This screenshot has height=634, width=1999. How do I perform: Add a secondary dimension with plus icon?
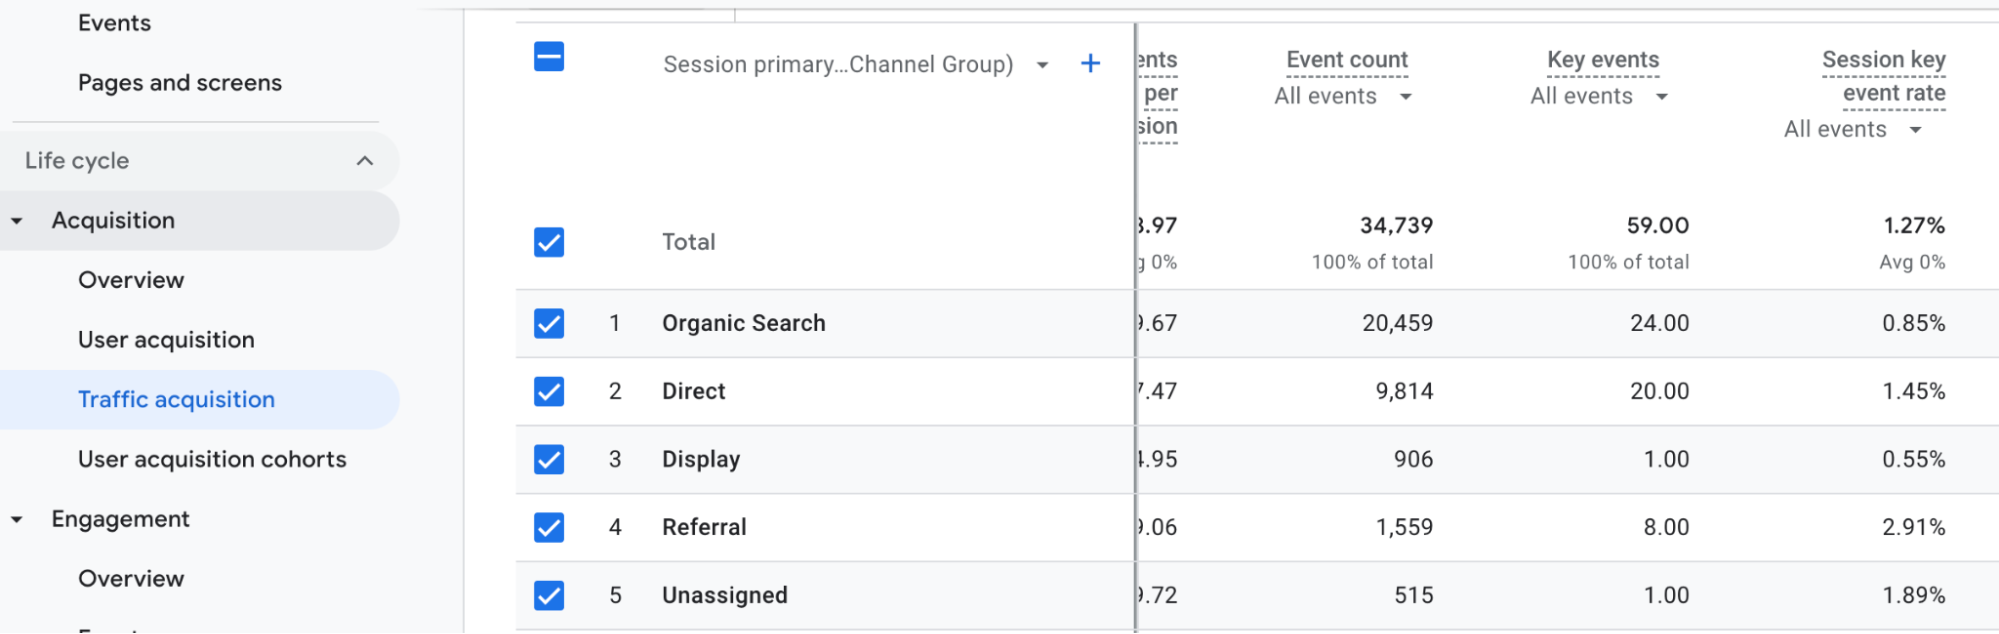pos(1090,64)
